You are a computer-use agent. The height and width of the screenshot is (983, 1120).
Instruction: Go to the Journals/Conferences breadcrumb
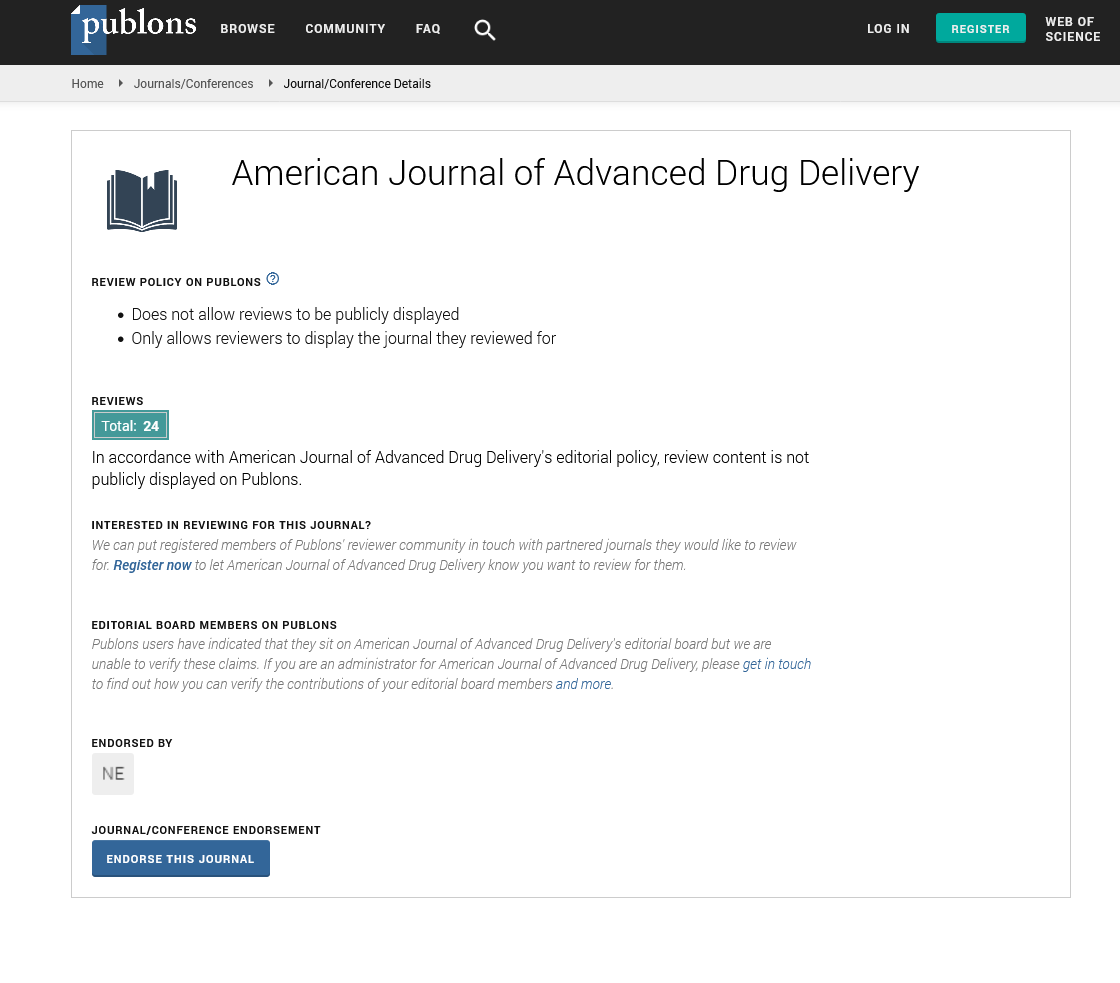point(193,84)
